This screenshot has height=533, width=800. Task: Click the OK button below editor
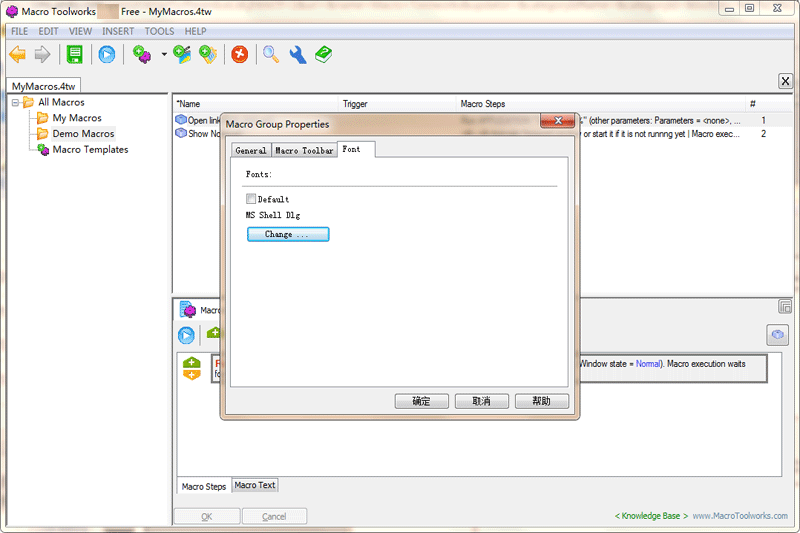tap(207, 516)
